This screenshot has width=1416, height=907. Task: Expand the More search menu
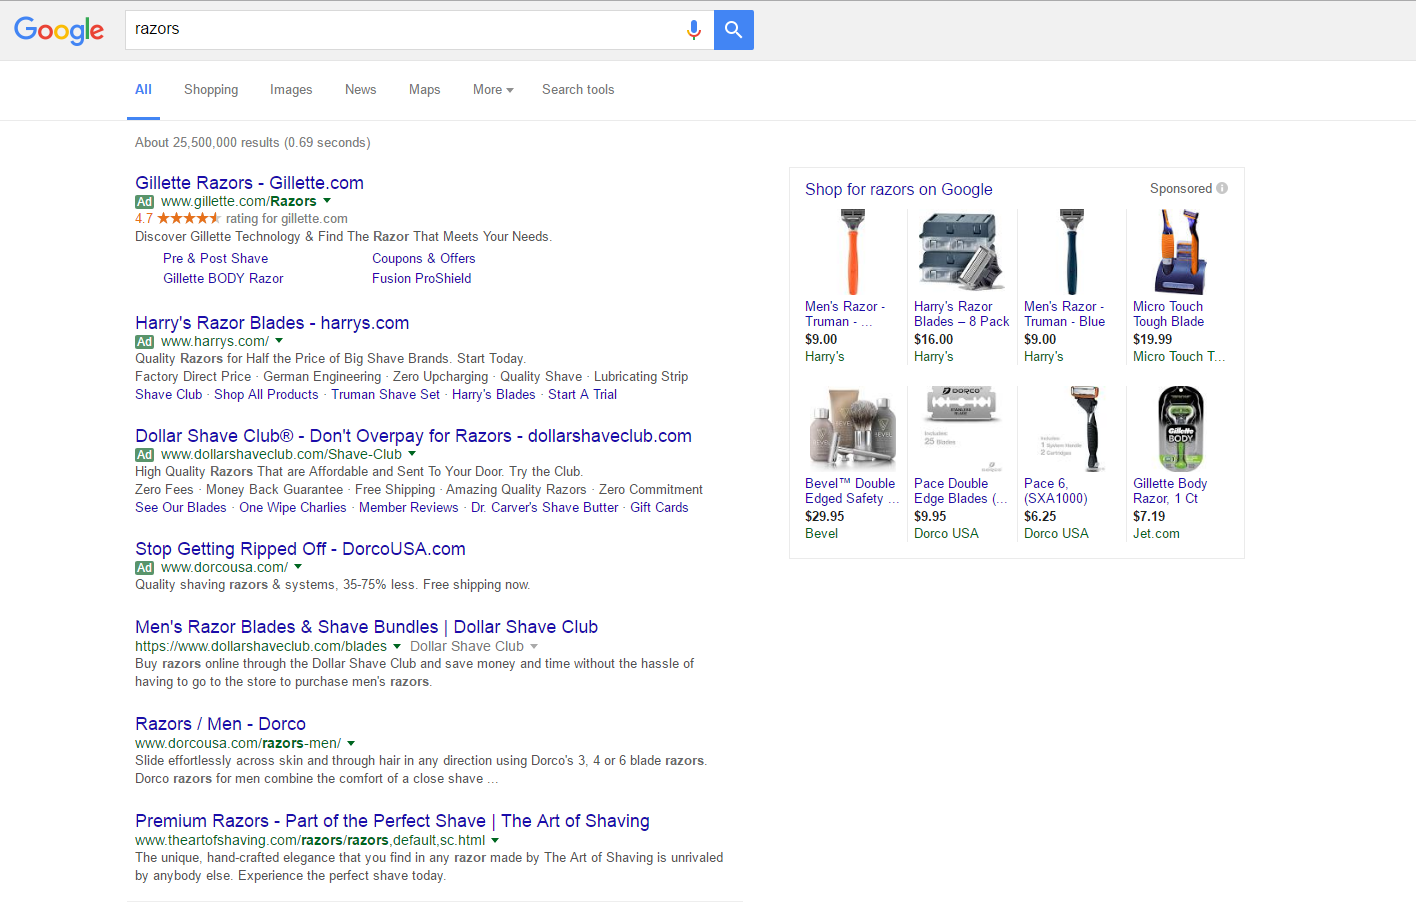pos(493,90)
